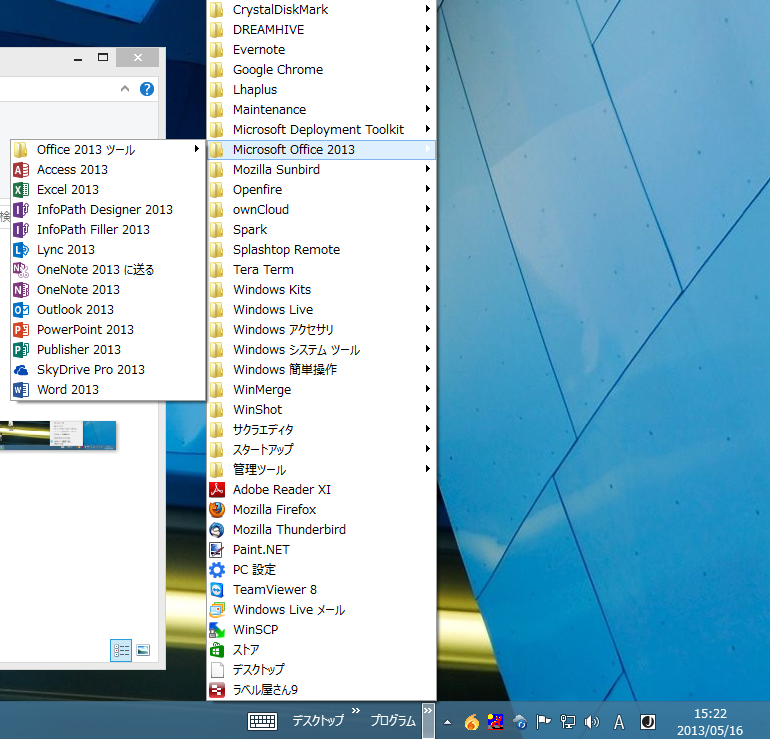Click the help question mark icon in the window
Viewport: 770px width, 739px height.
147,89
